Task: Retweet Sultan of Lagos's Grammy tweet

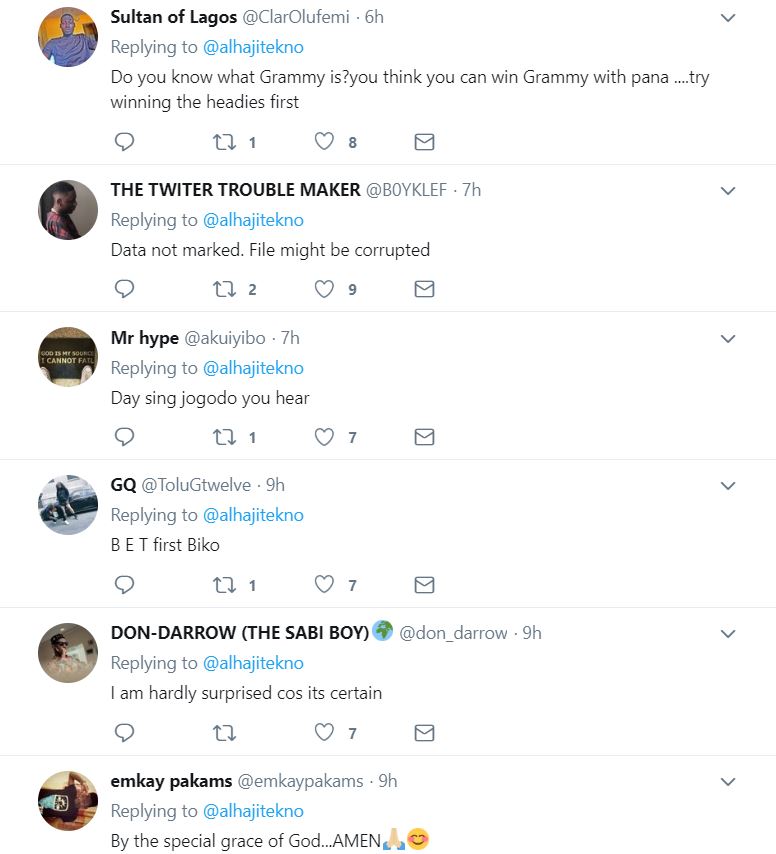Action: tap(224, 142)
